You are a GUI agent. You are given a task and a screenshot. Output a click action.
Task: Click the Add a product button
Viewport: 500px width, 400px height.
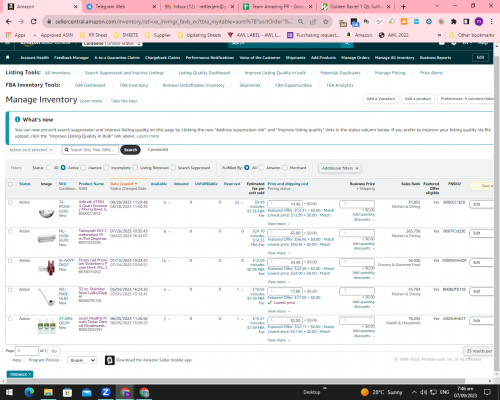click(418, 99)
